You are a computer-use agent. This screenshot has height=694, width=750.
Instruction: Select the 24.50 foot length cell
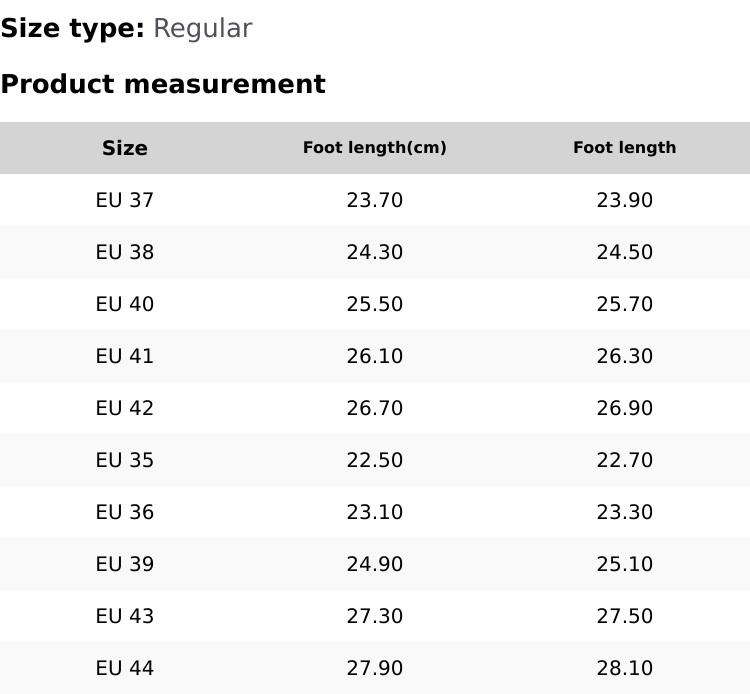625,252
